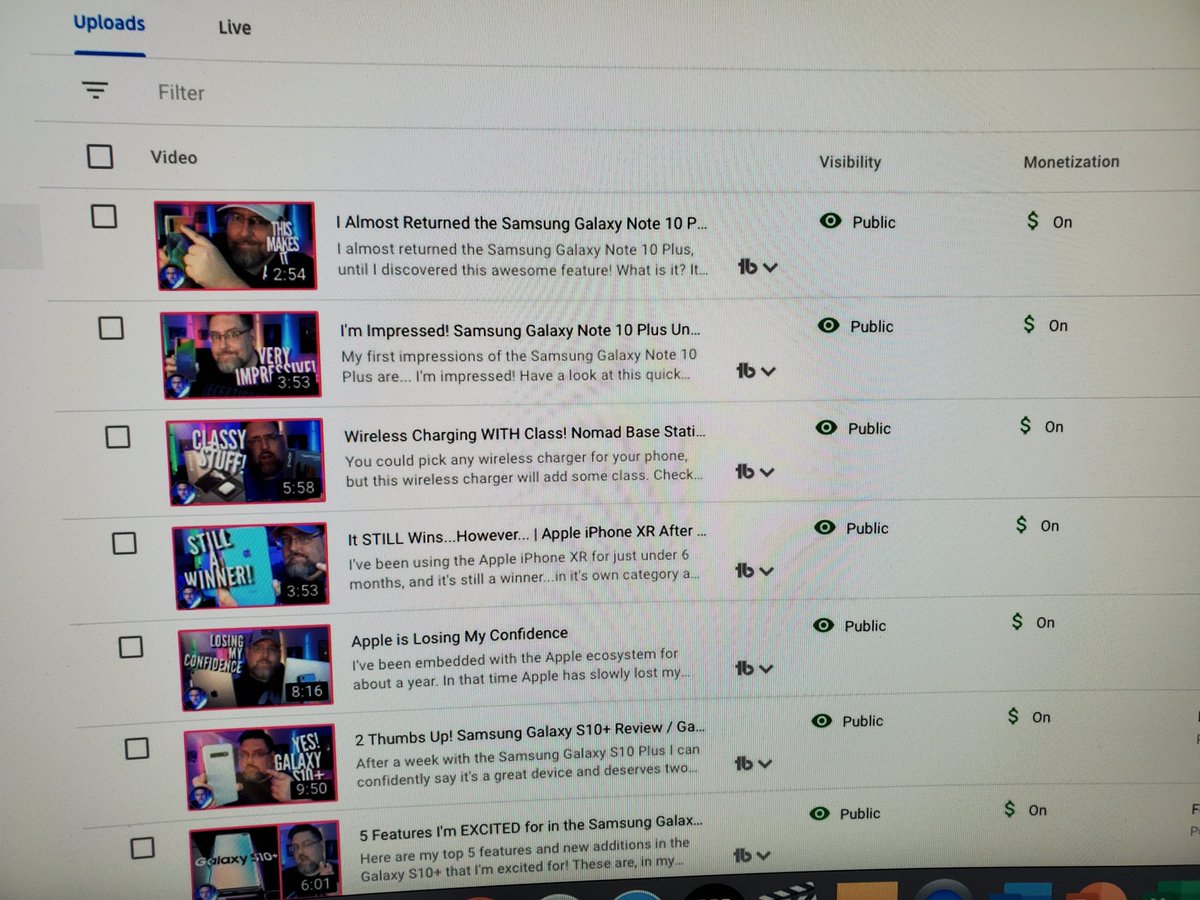Open title 'Wireless Charging WITH Class! Nomad Base'
Viewport: 1200px width, 900px height.
525,435
